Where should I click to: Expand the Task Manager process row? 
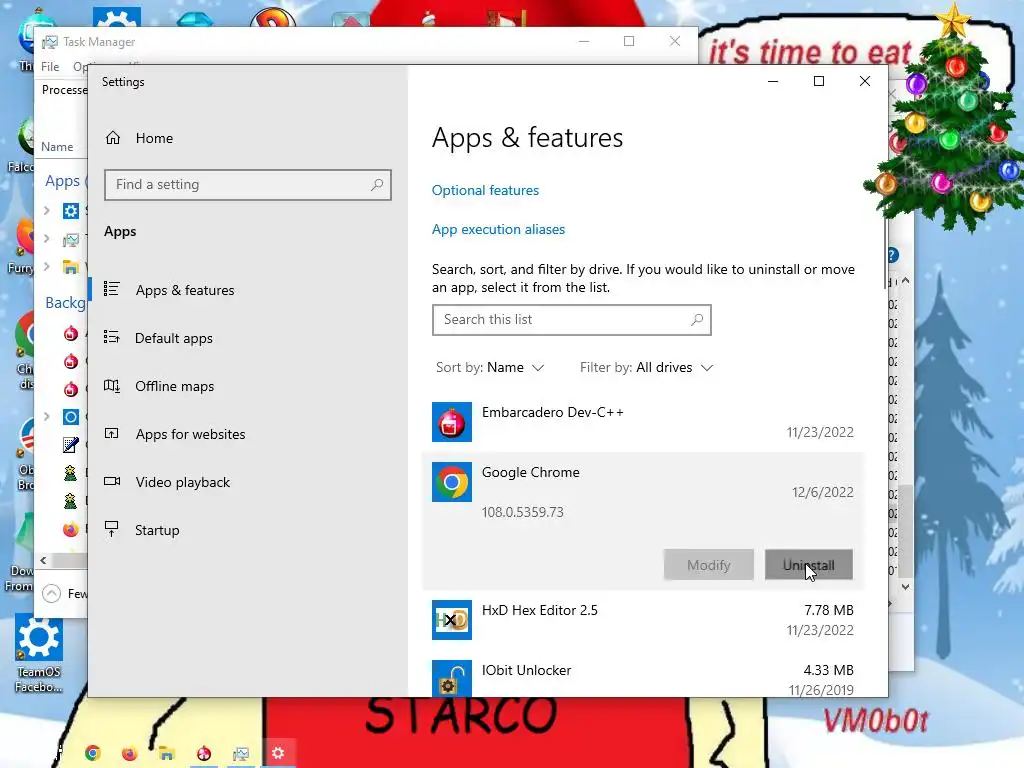pyautogui.click(x=46, y=238)
